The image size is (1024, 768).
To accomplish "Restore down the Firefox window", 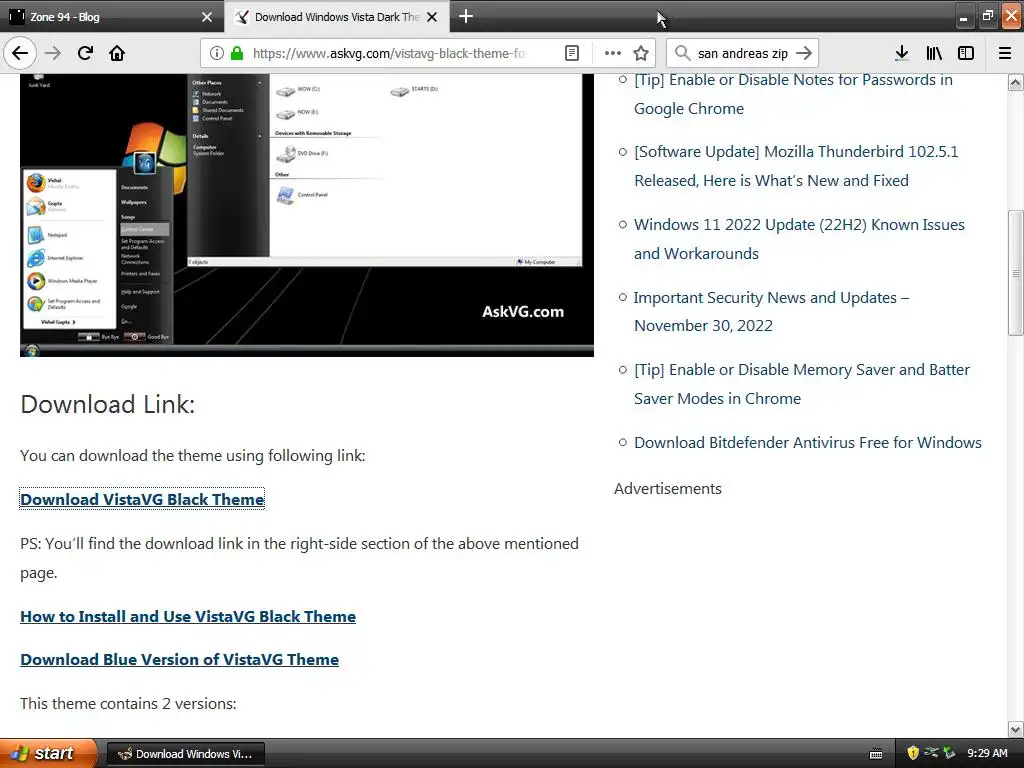I will [x=987, y=16].
